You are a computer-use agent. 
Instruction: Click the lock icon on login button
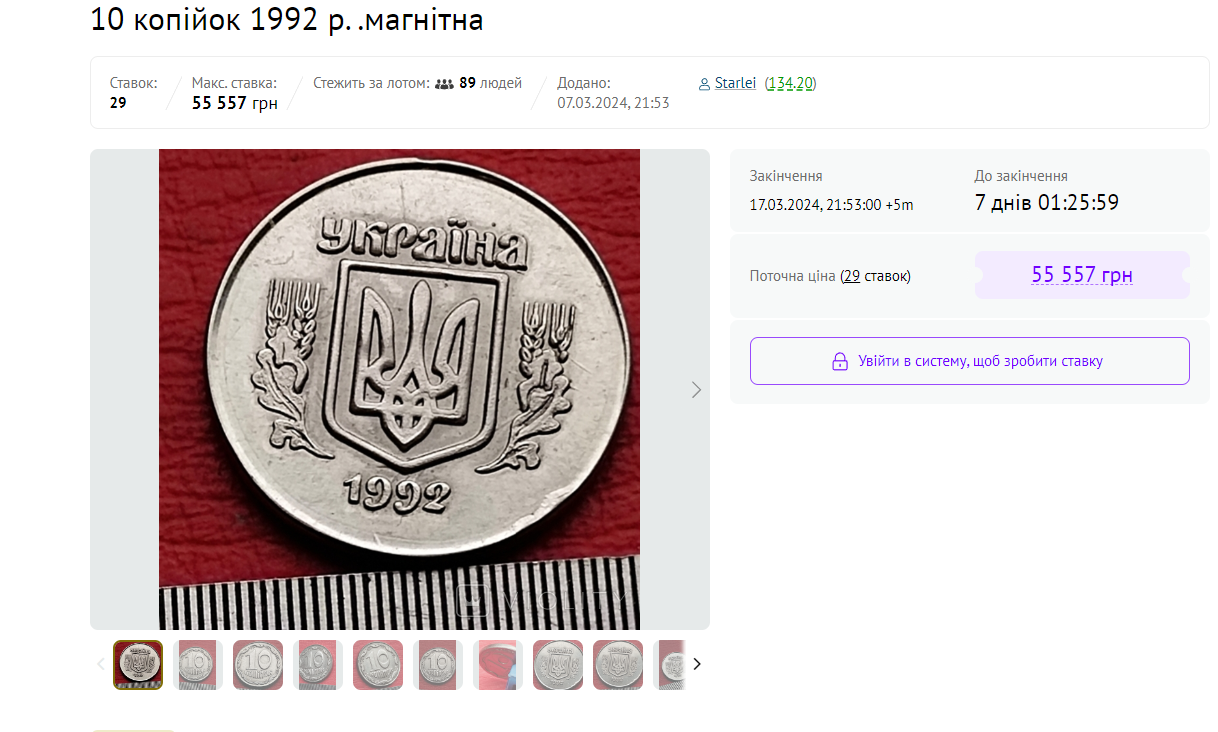tap(840, 362)
